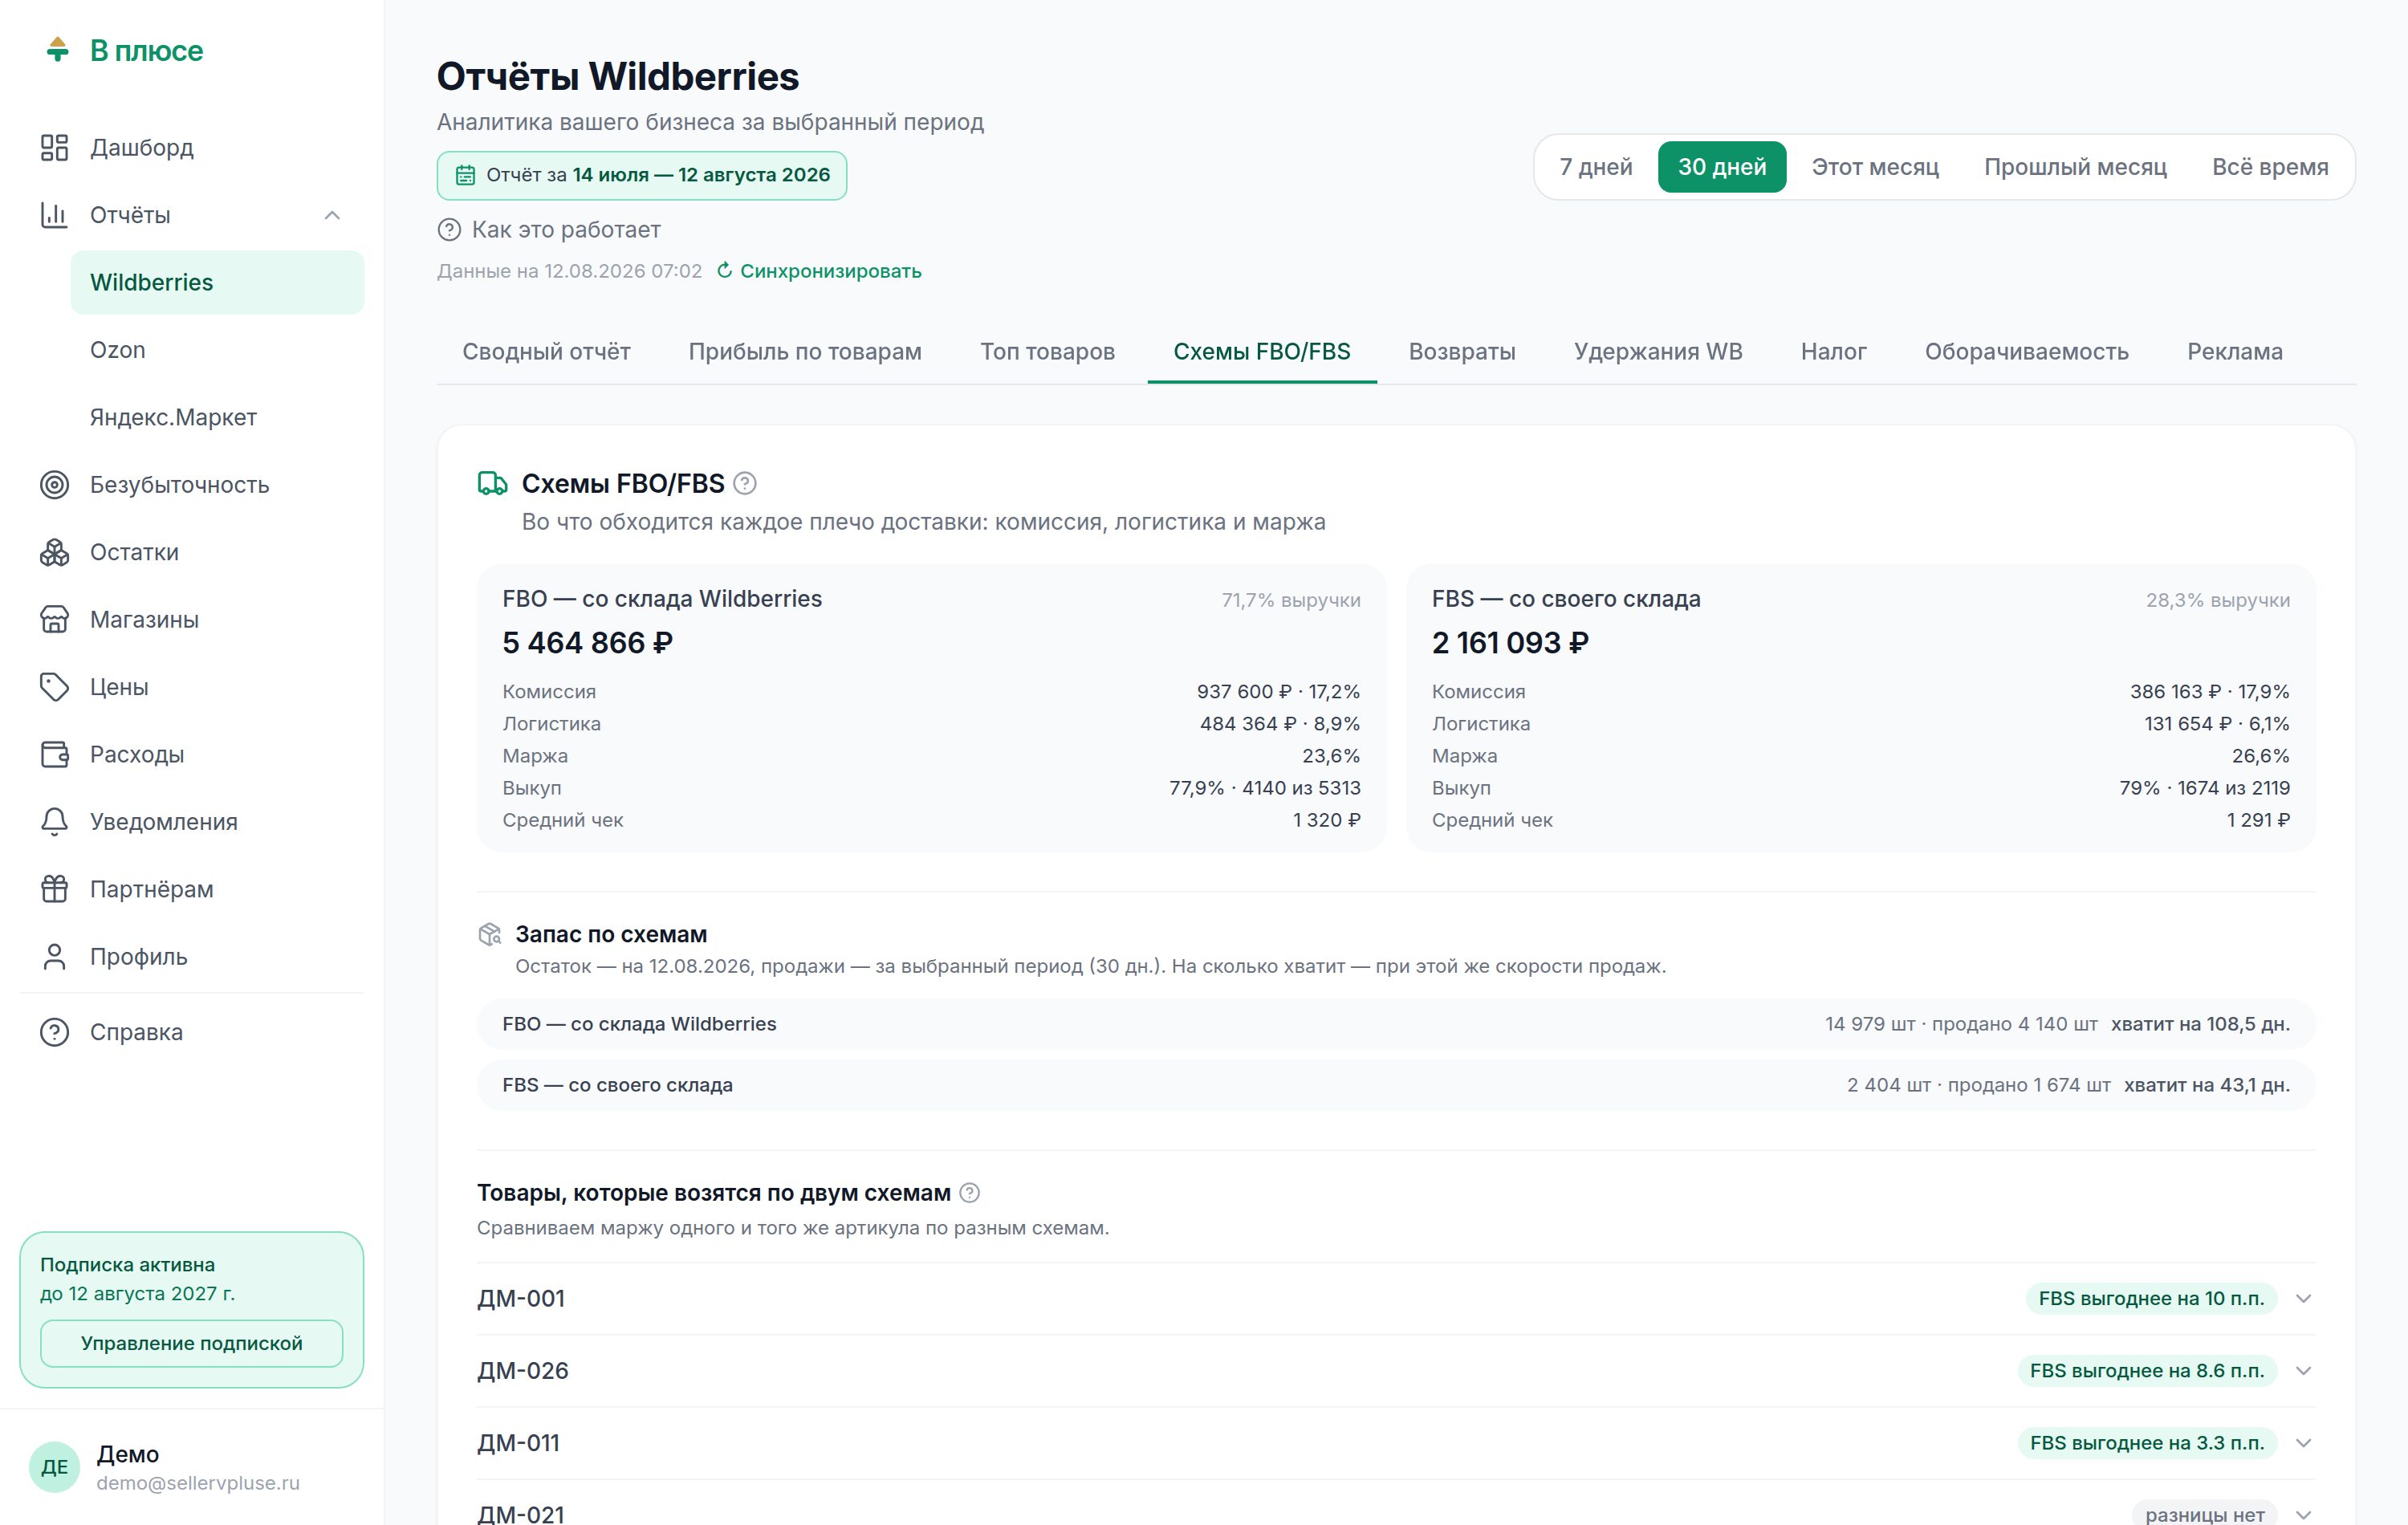
Task: Expand the ДМ-001 row chevron
Action: click(2303, 1299)
